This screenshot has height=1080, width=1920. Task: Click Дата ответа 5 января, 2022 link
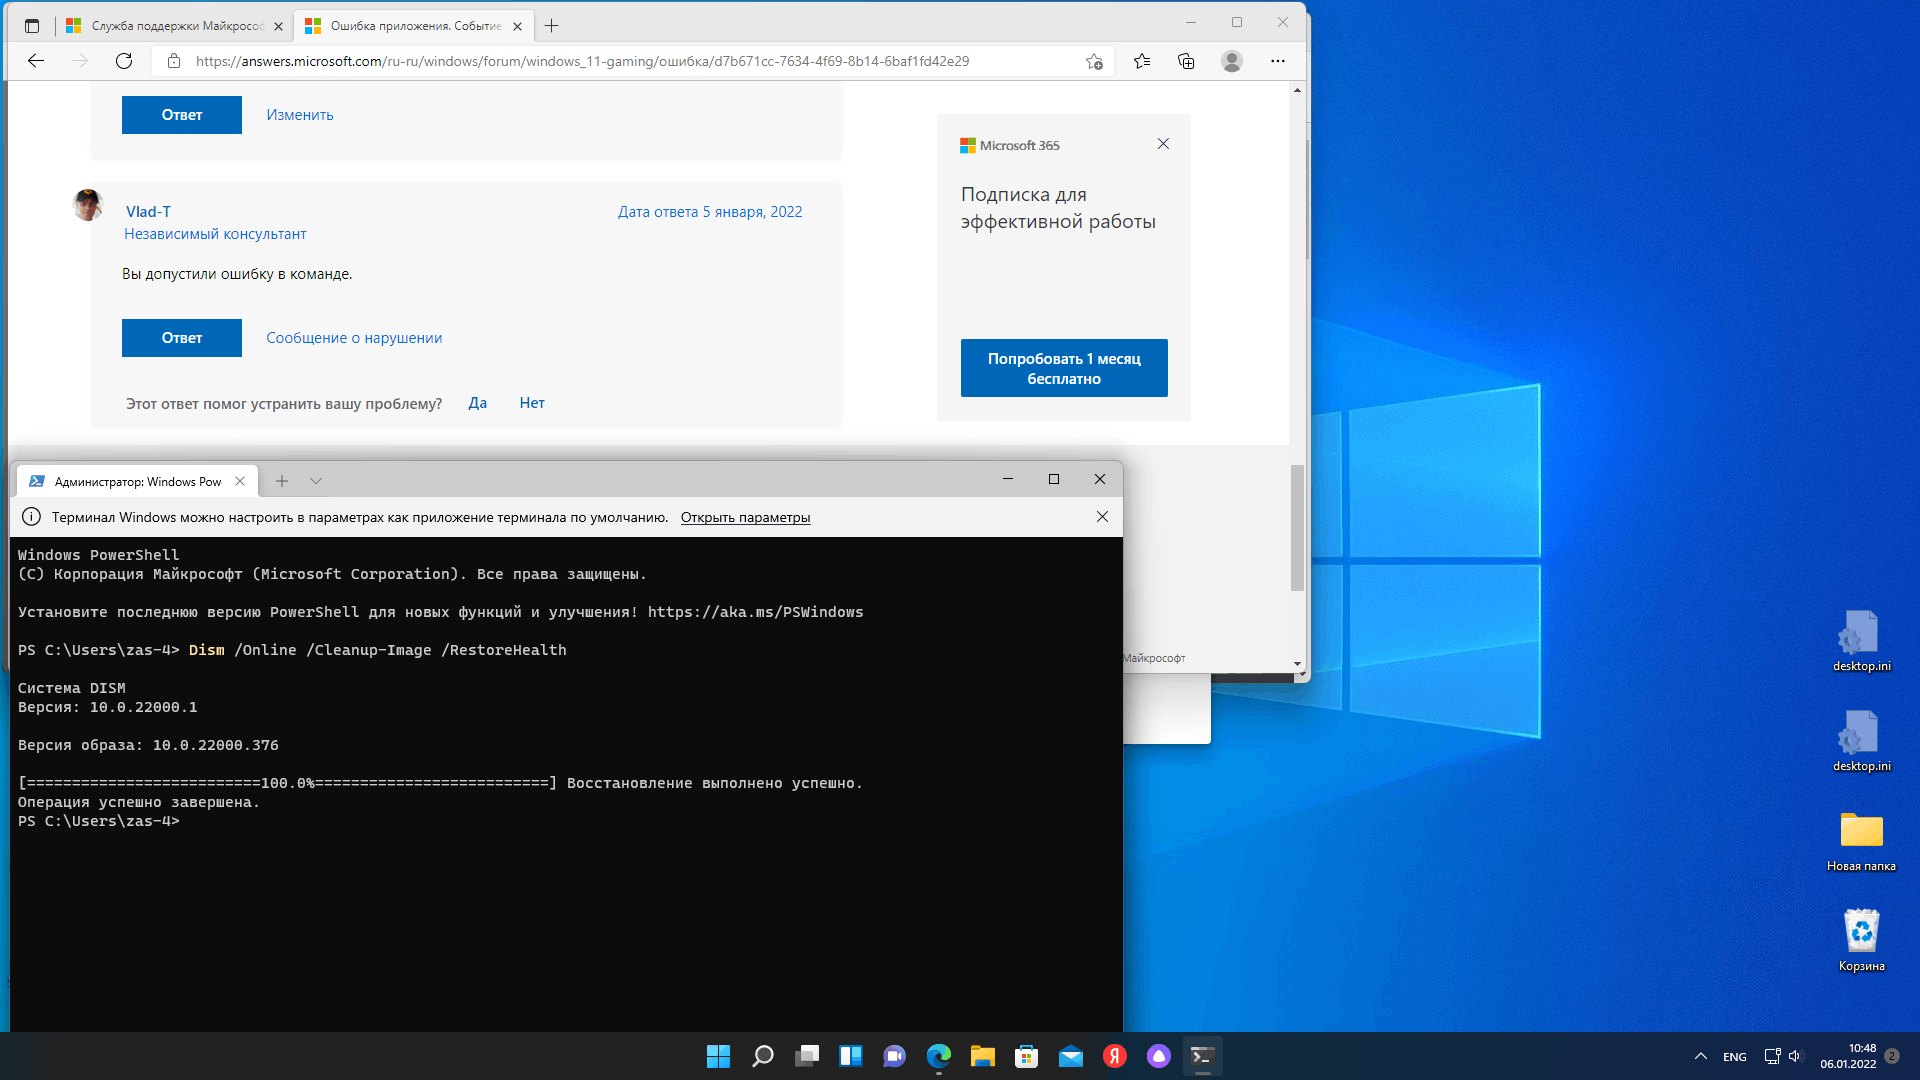tap(710, 212)
